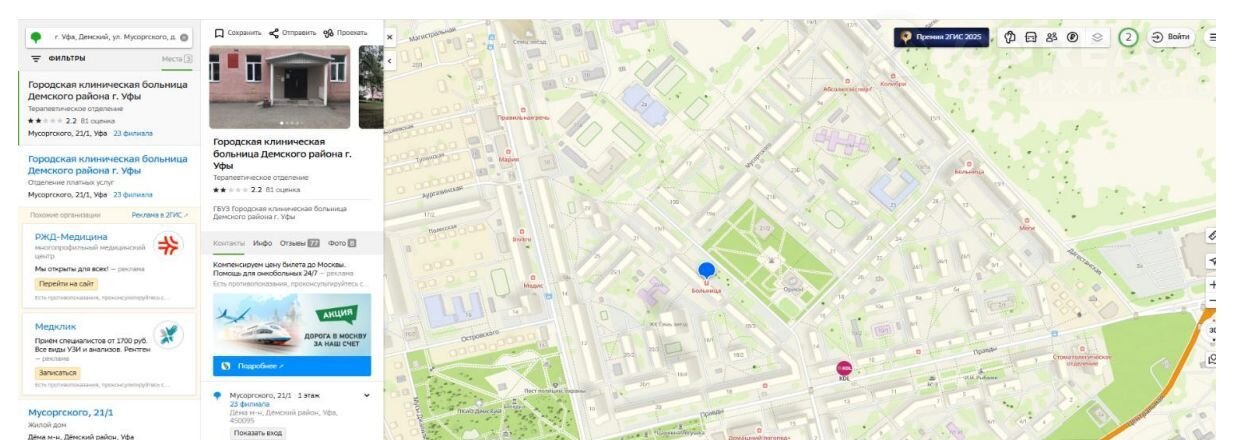Switch to the Фото tab

(x=342, y=243)
